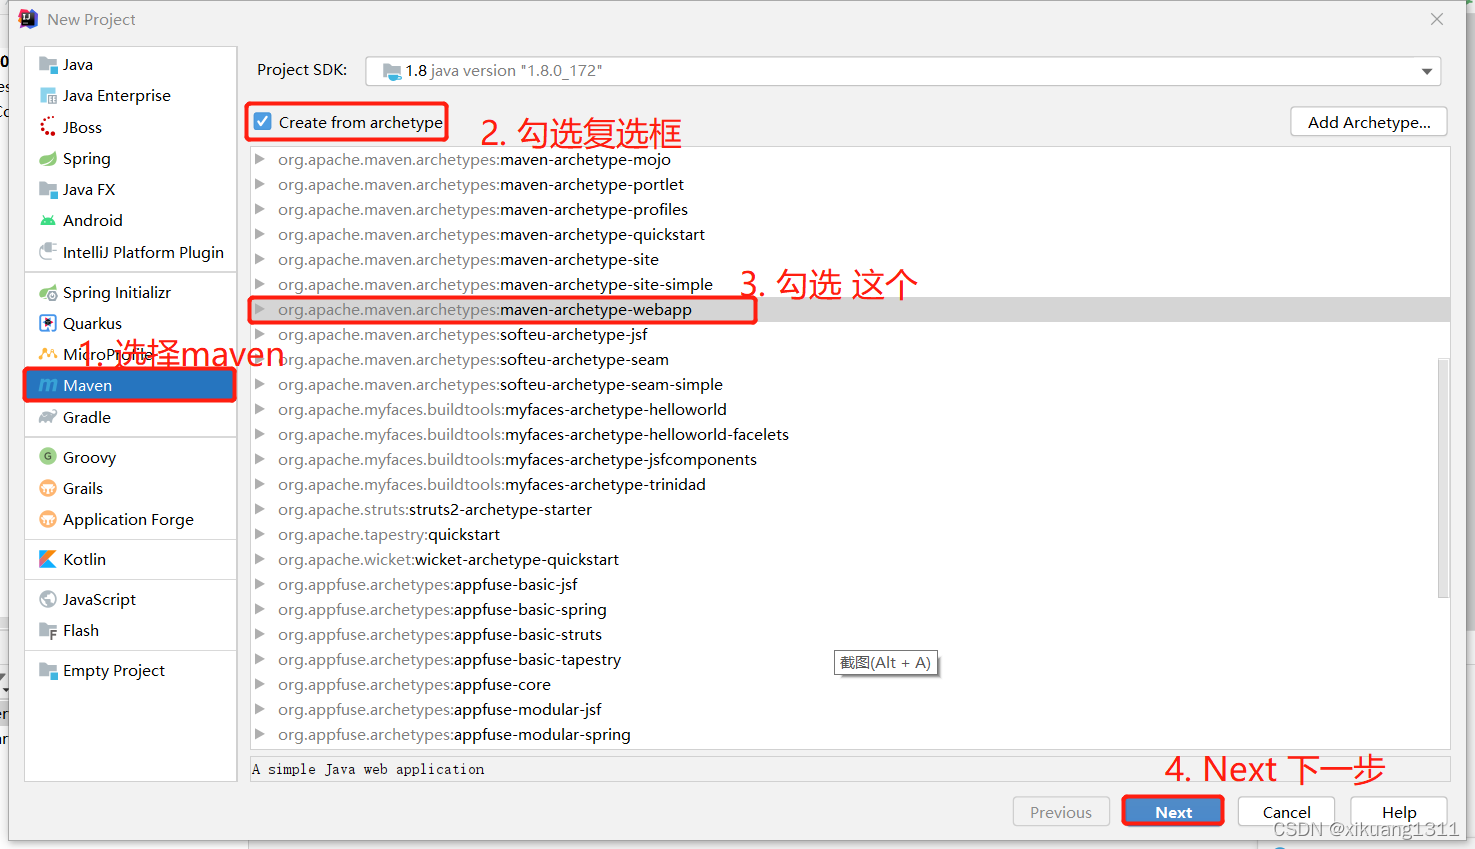Click the Java Enterprise icon
This screenshot has height=849, width=1475.
(x=48, y=96)
